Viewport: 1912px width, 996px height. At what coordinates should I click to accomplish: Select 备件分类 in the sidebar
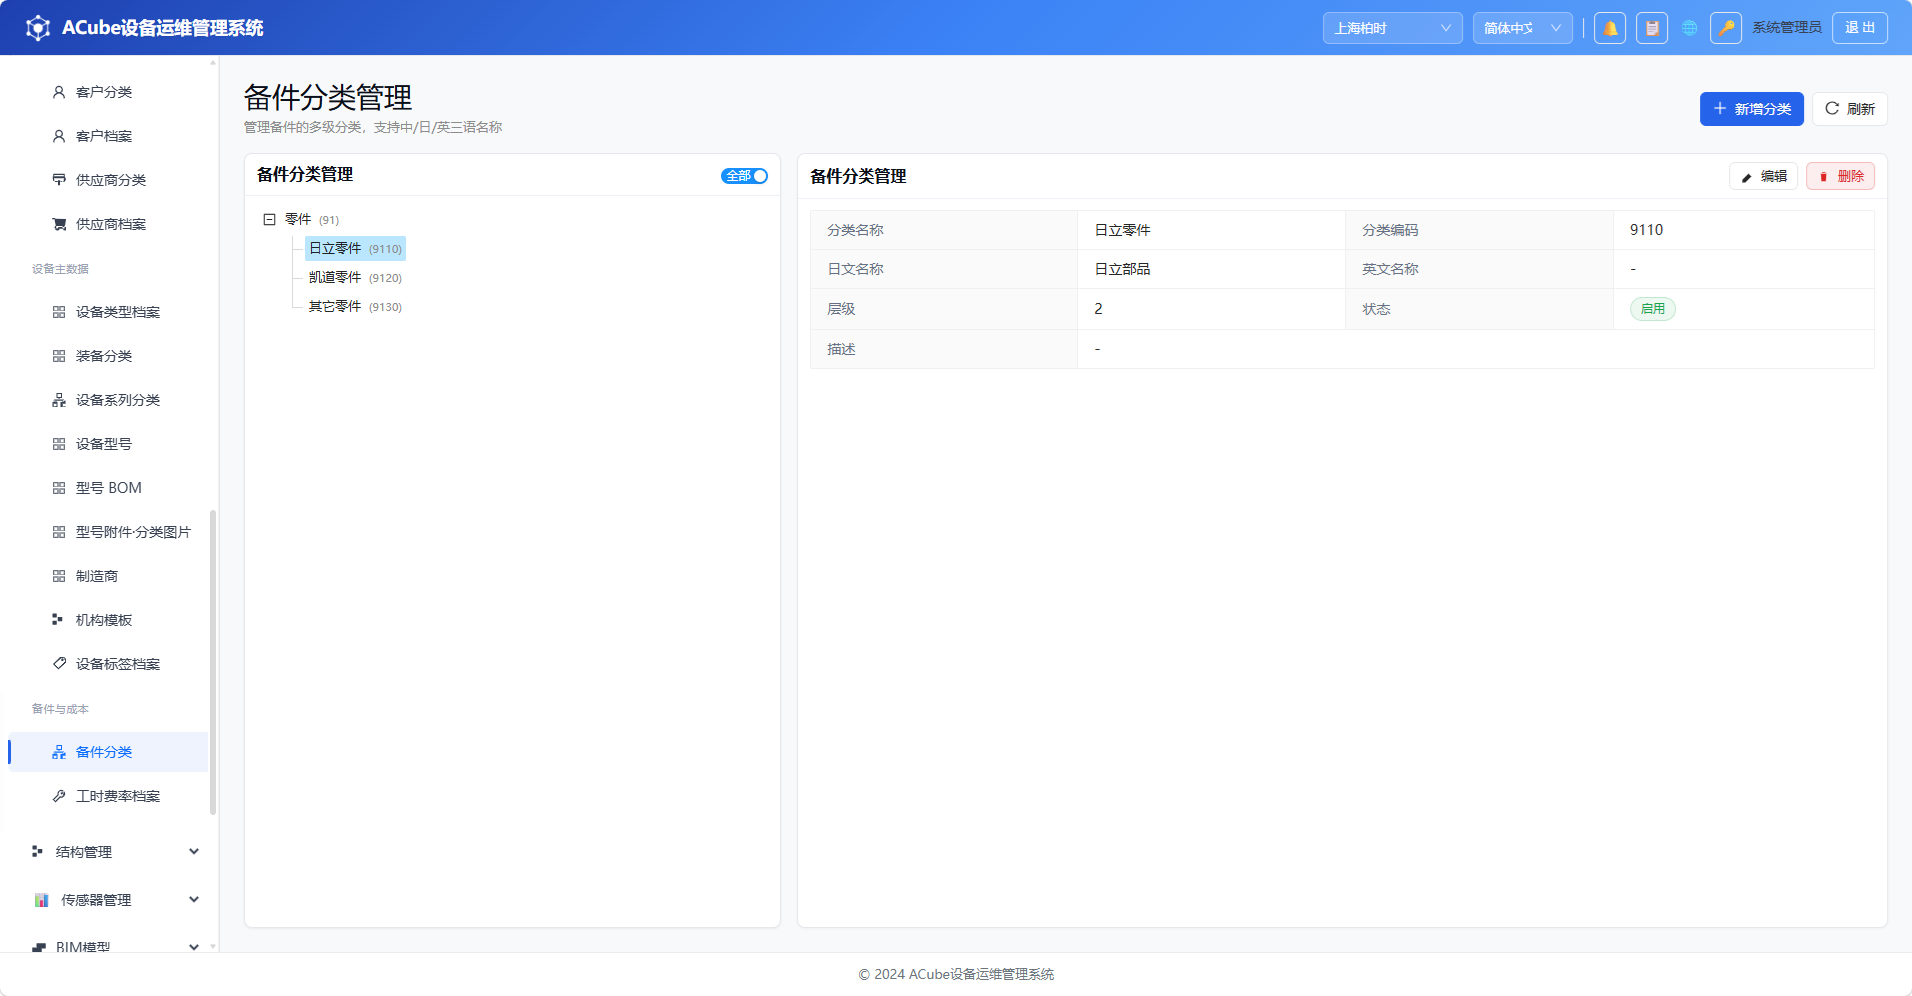coord(108,752)
